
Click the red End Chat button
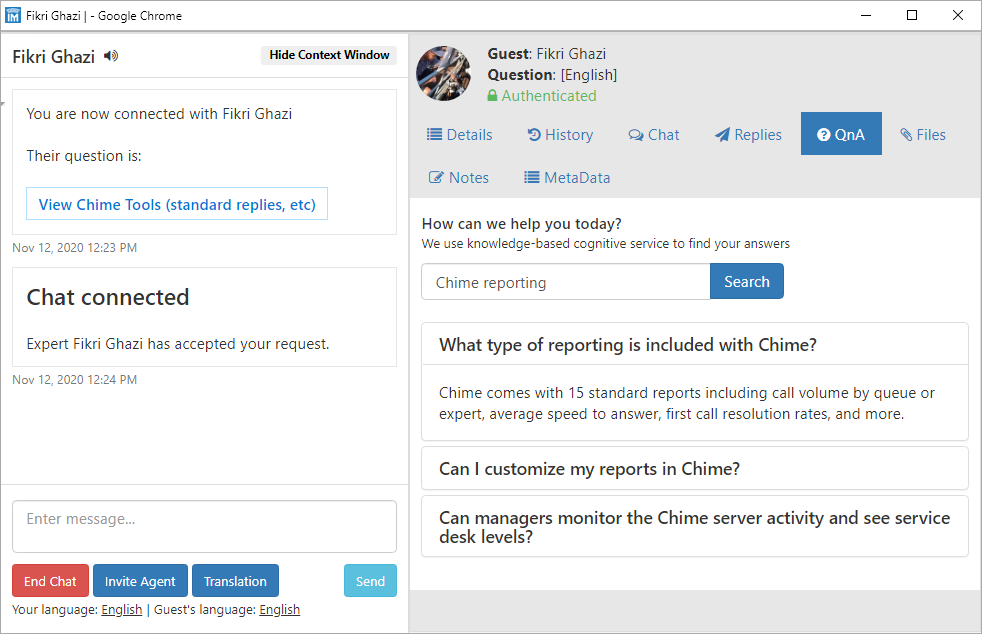coord(50,581)
